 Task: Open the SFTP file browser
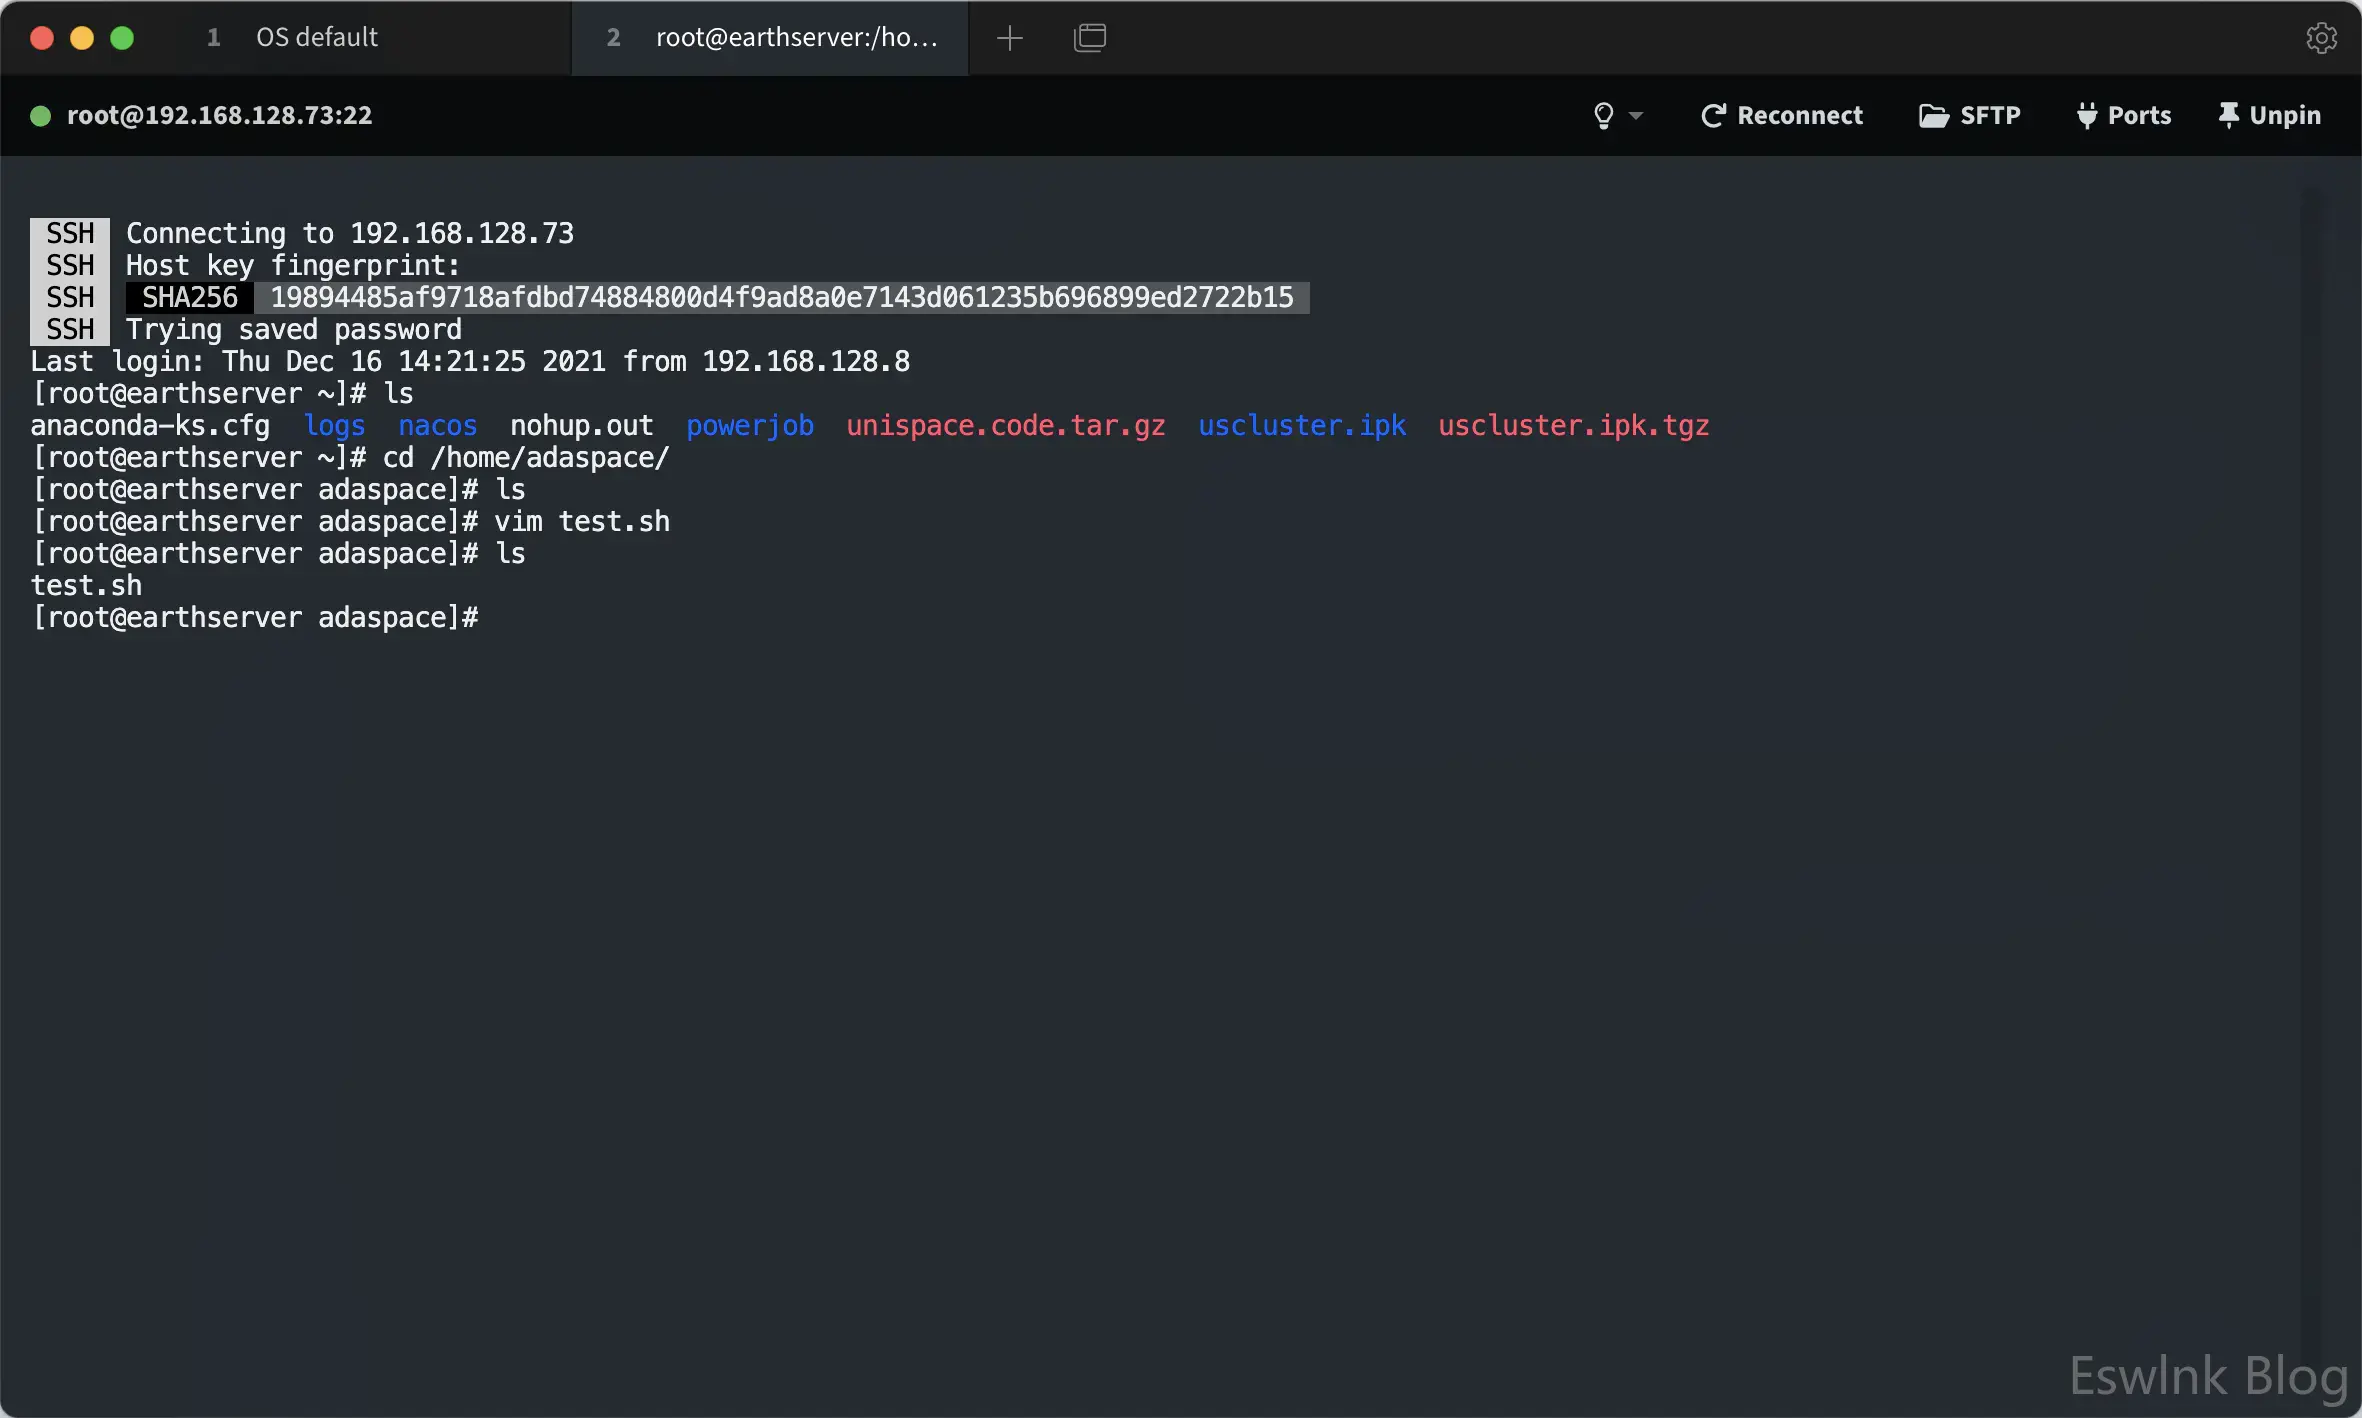(1970, 116)
